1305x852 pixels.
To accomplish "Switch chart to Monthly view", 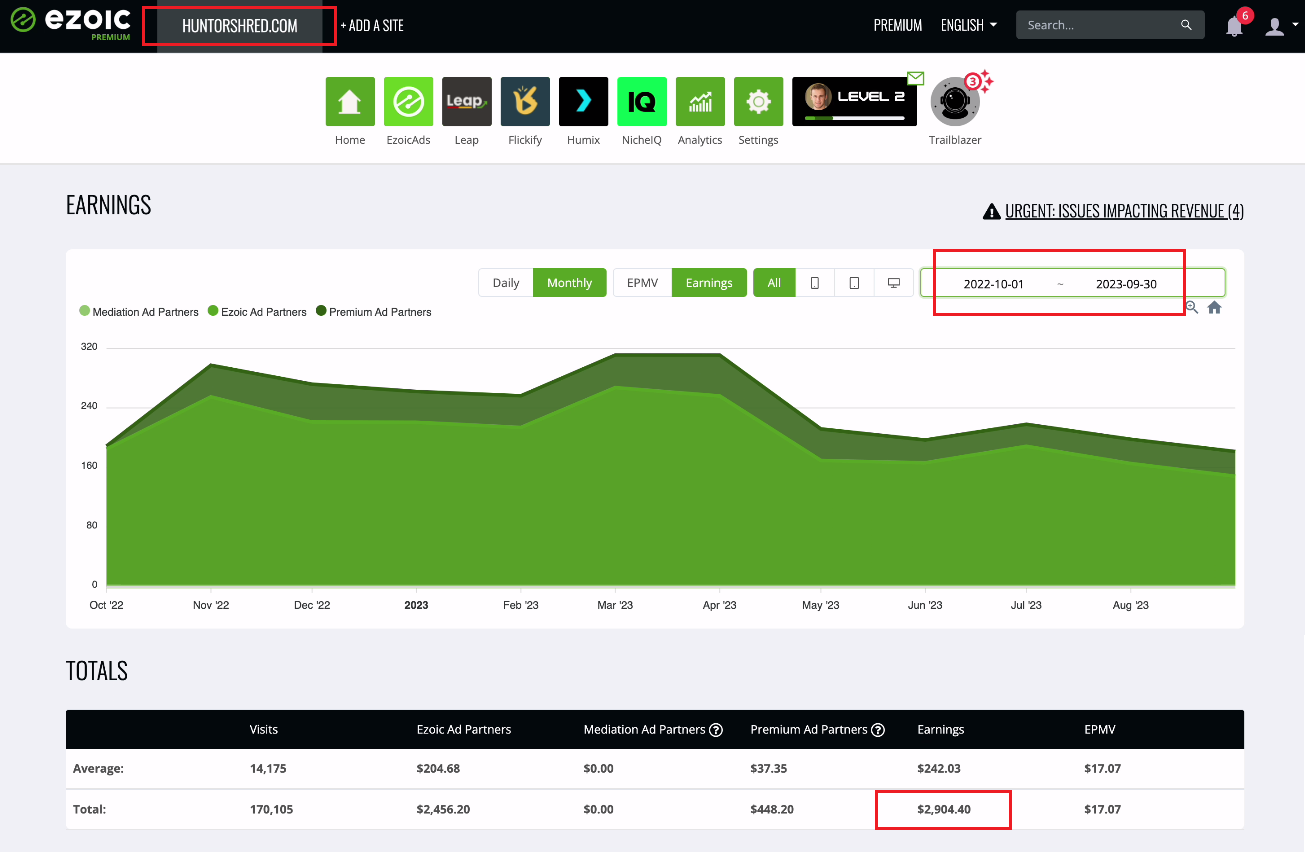I will coord(570,283).
